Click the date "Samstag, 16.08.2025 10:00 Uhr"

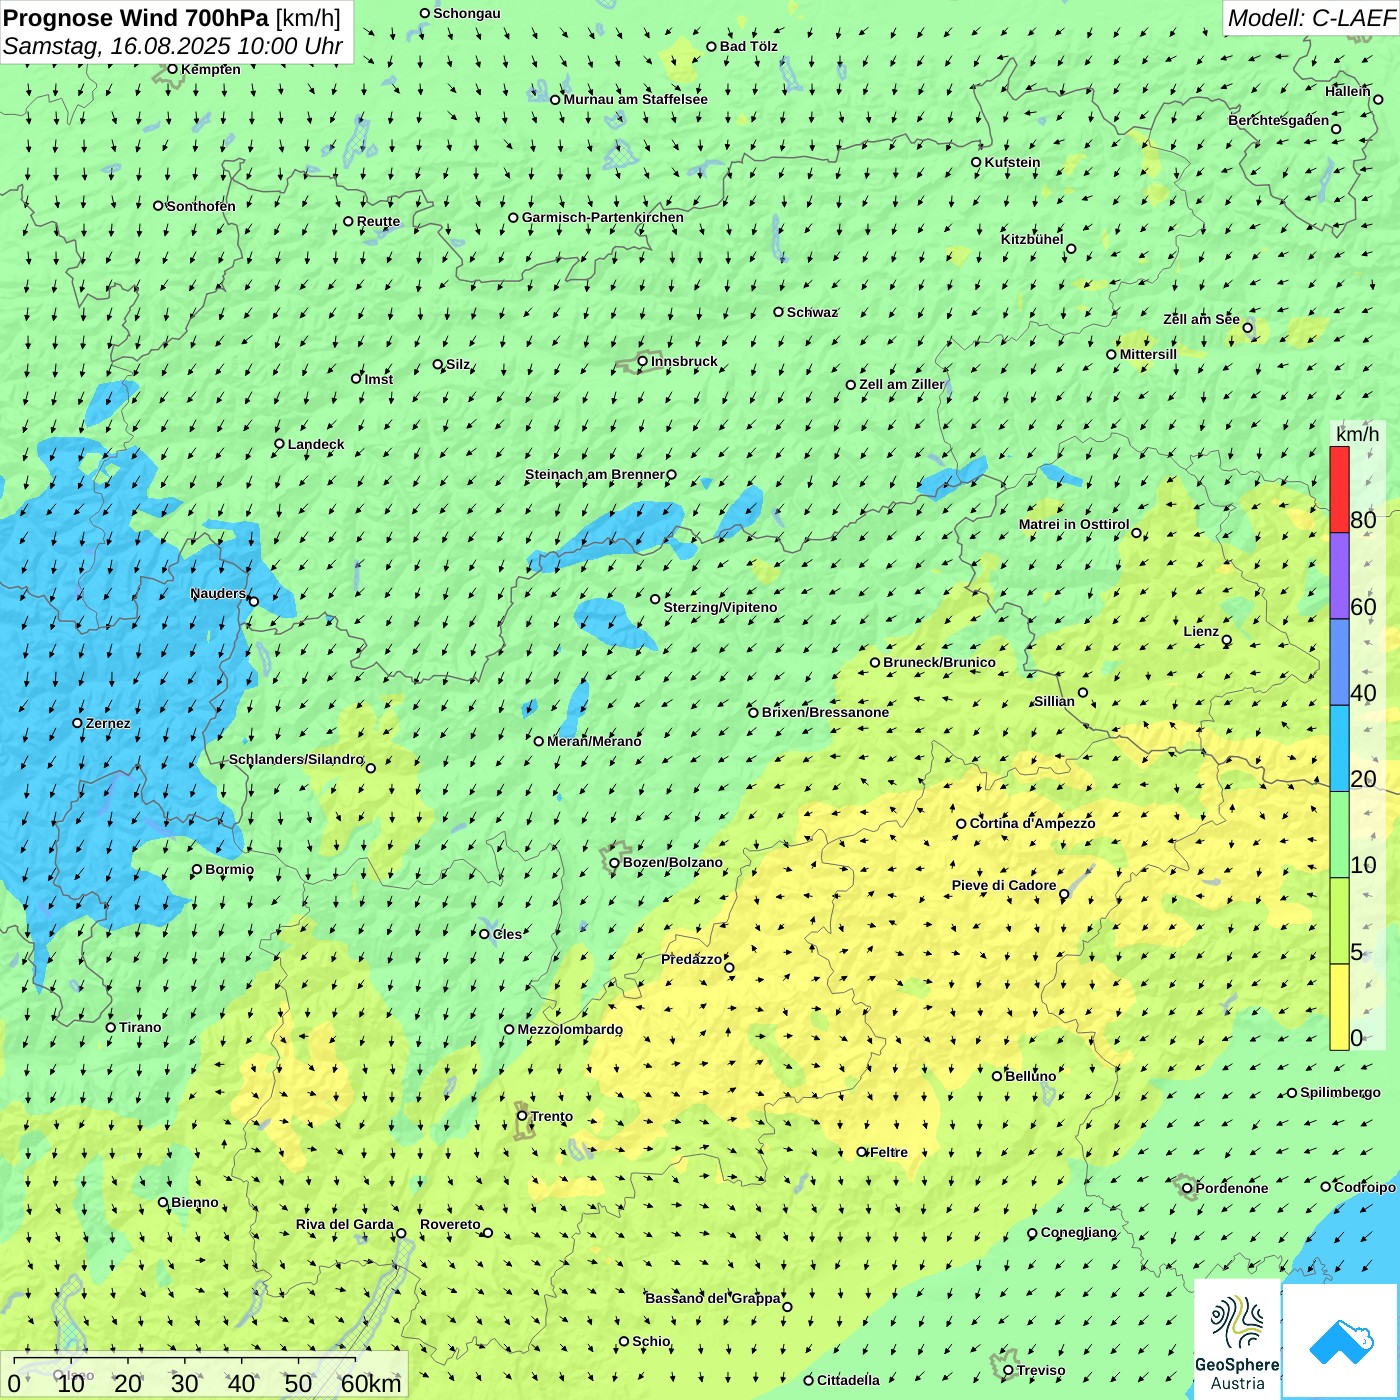(173, 46)
